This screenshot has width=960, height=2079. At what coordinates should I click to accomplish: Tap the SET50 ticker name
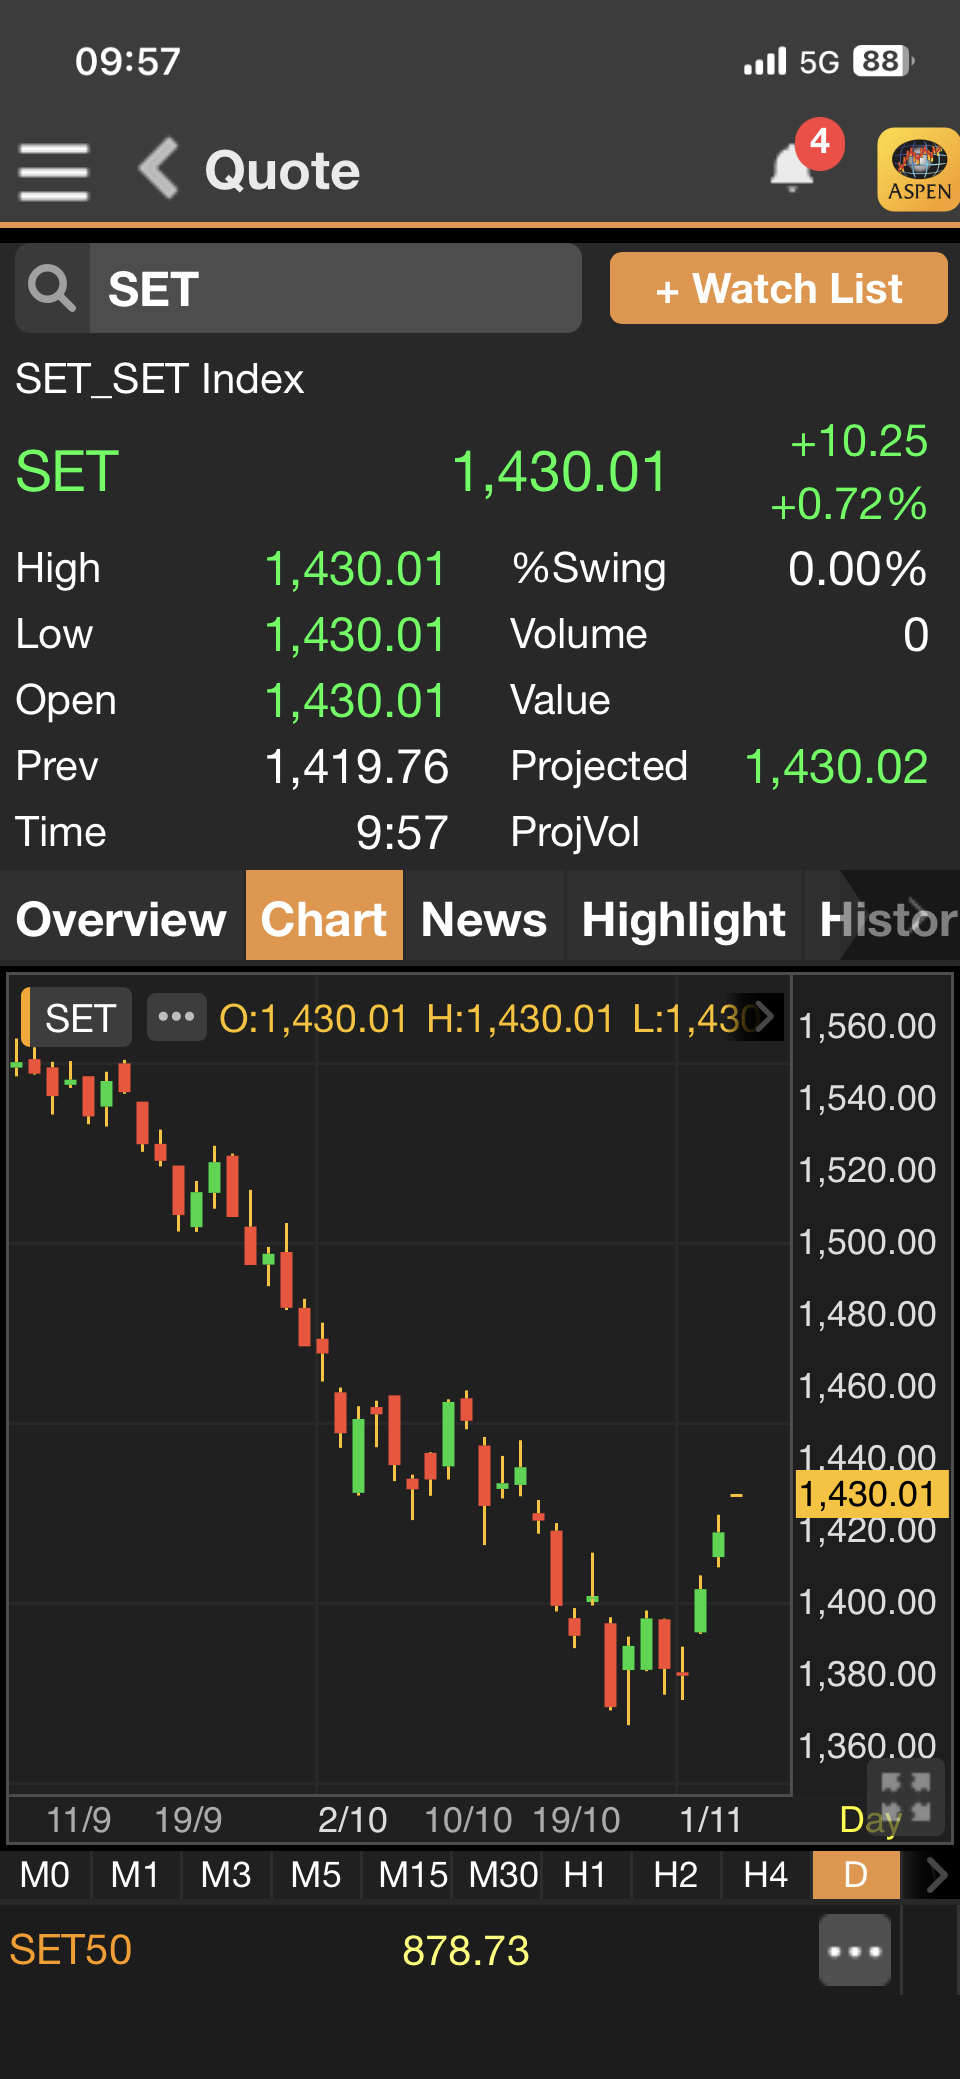tap(70, 1950)
